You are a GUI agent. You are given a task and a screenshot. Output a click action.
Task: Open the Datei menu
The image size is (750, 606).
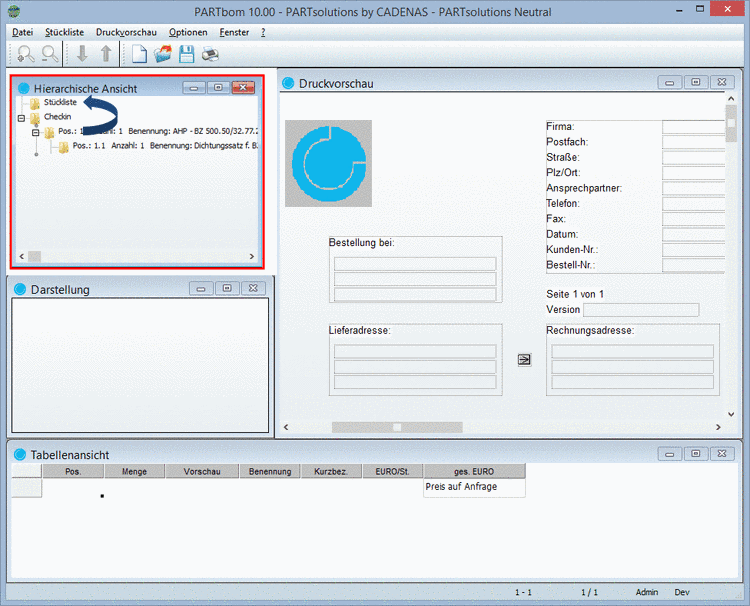pos(22,32)
